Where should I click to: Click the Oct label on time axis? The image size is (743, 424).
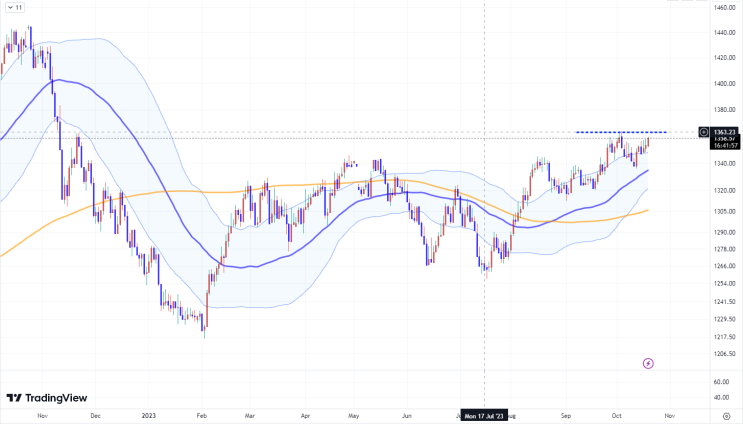[616, 416]
